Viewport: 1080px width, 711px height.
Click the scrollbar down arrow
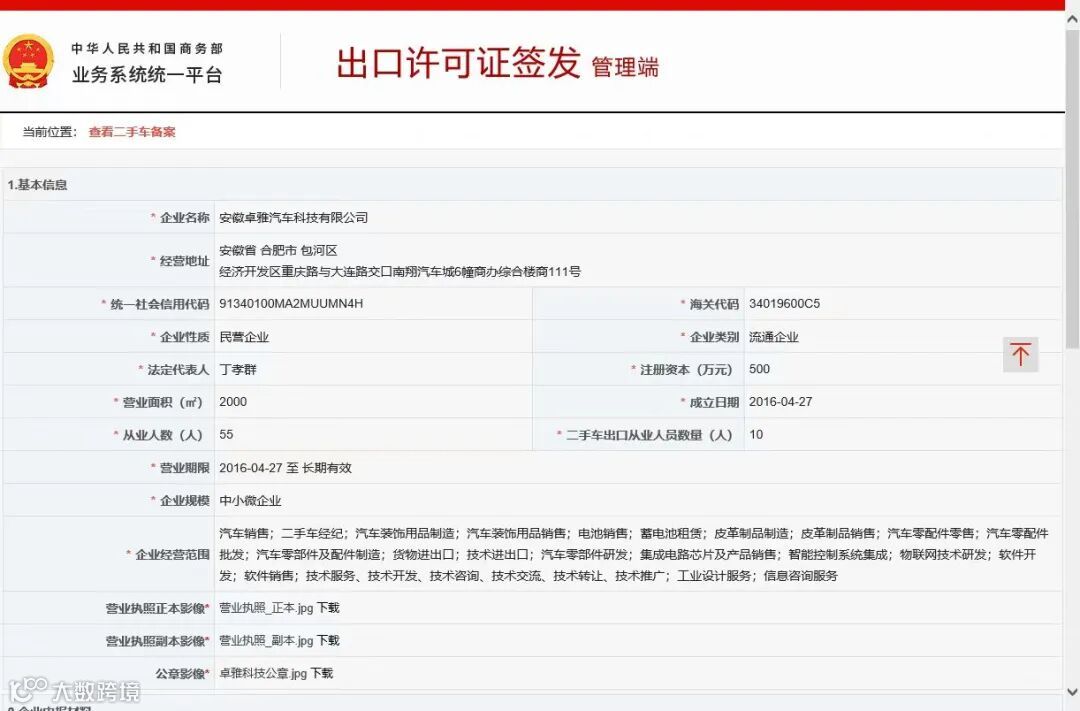1072,691
